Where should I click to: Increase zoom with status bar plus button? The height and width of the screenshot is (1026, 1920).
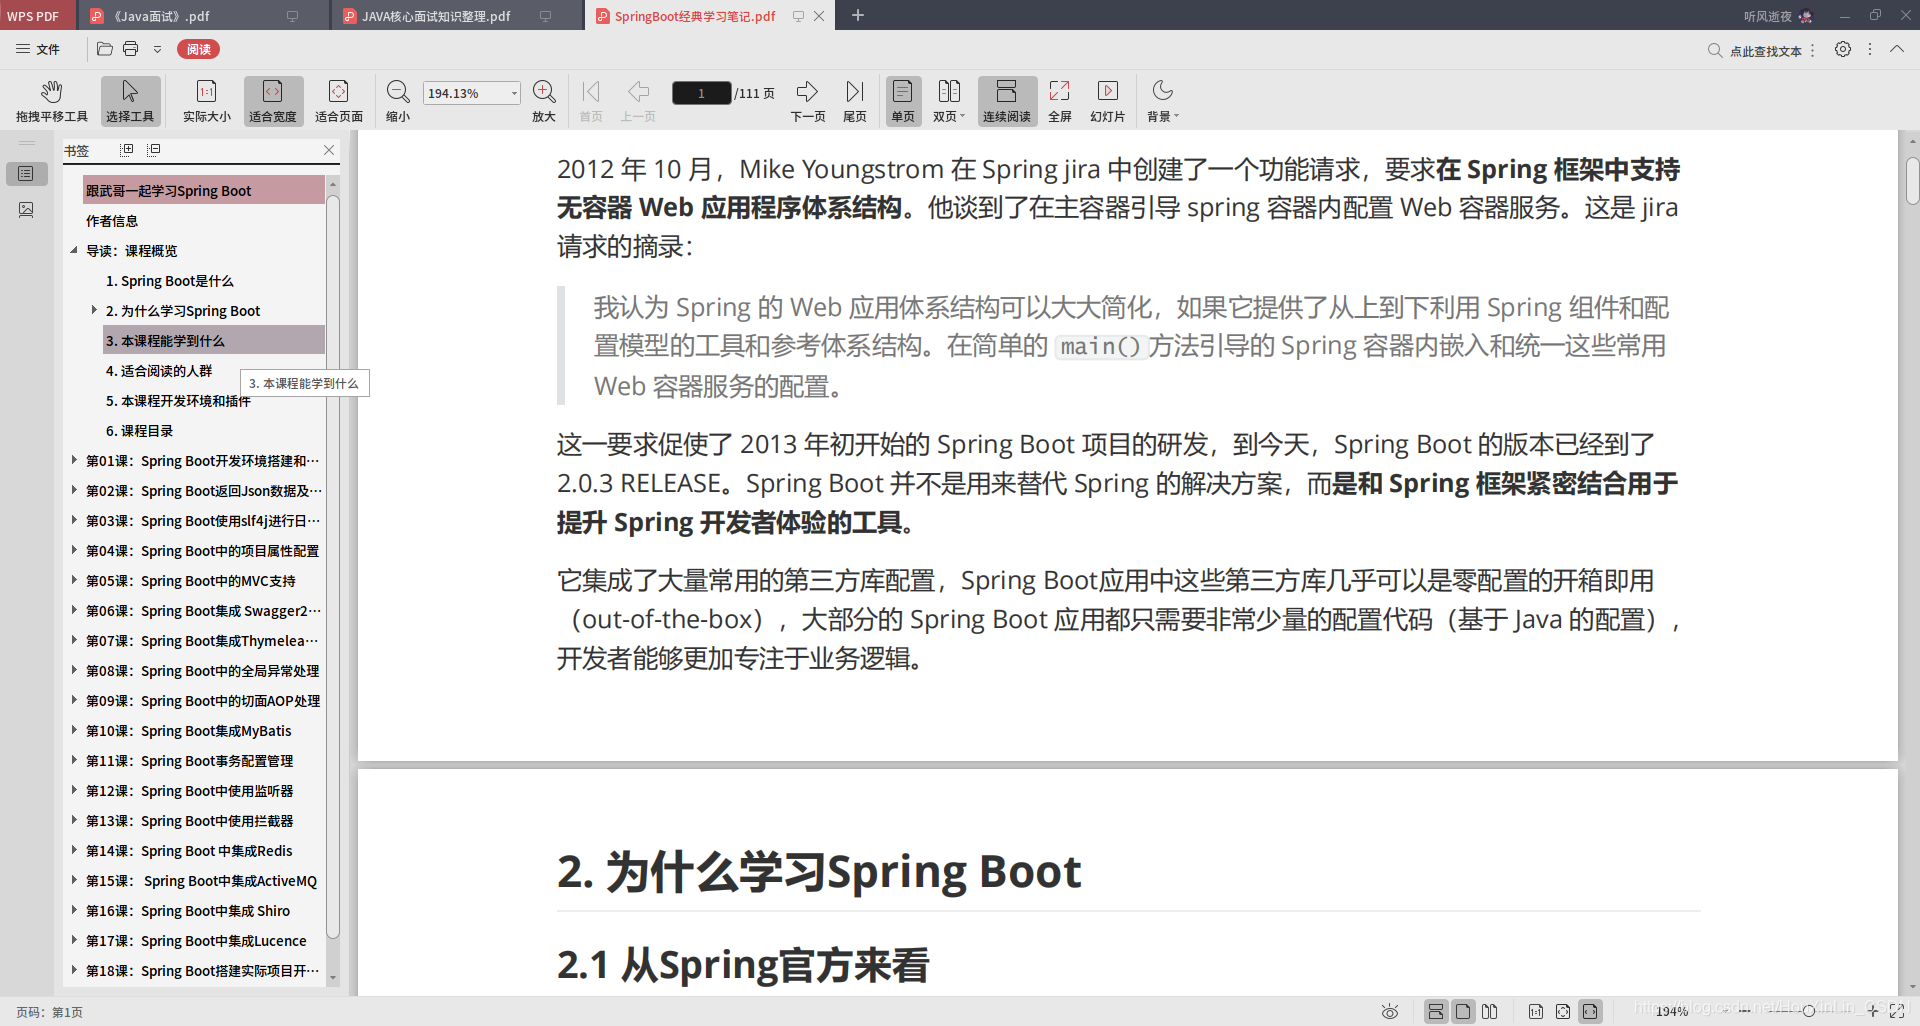[x=1873, y=1011]
